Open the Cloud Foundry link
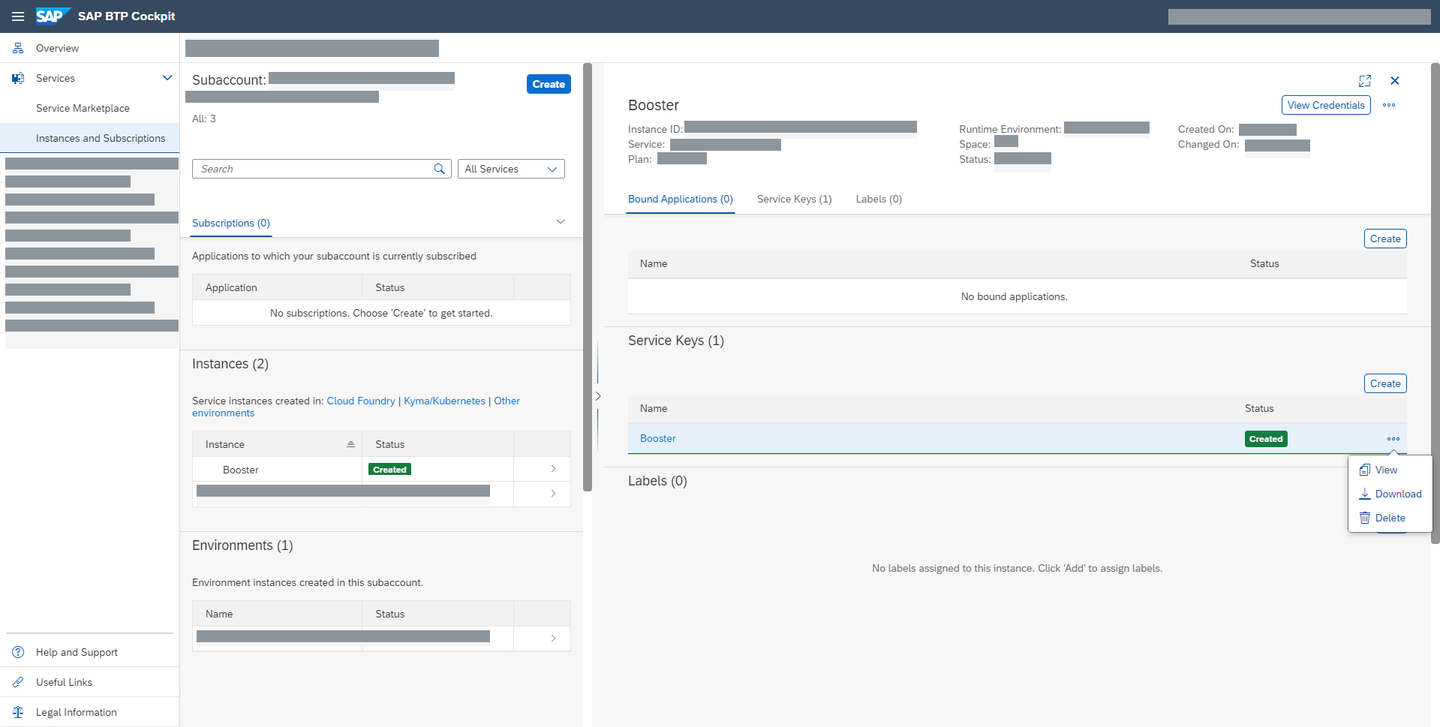The width and height of the screenshot is (1440, 727). (x=361, y=401)
